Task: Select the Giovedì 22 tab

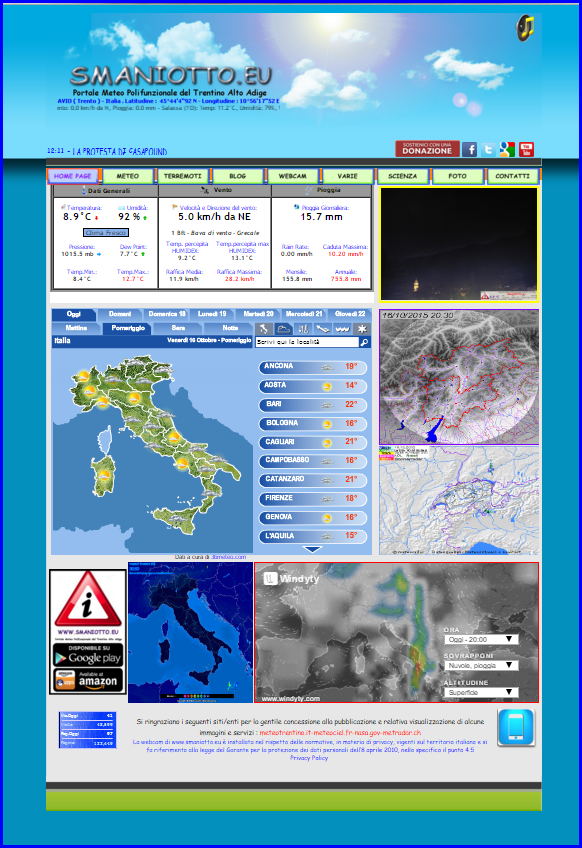Action: click(x=350, y=314)
